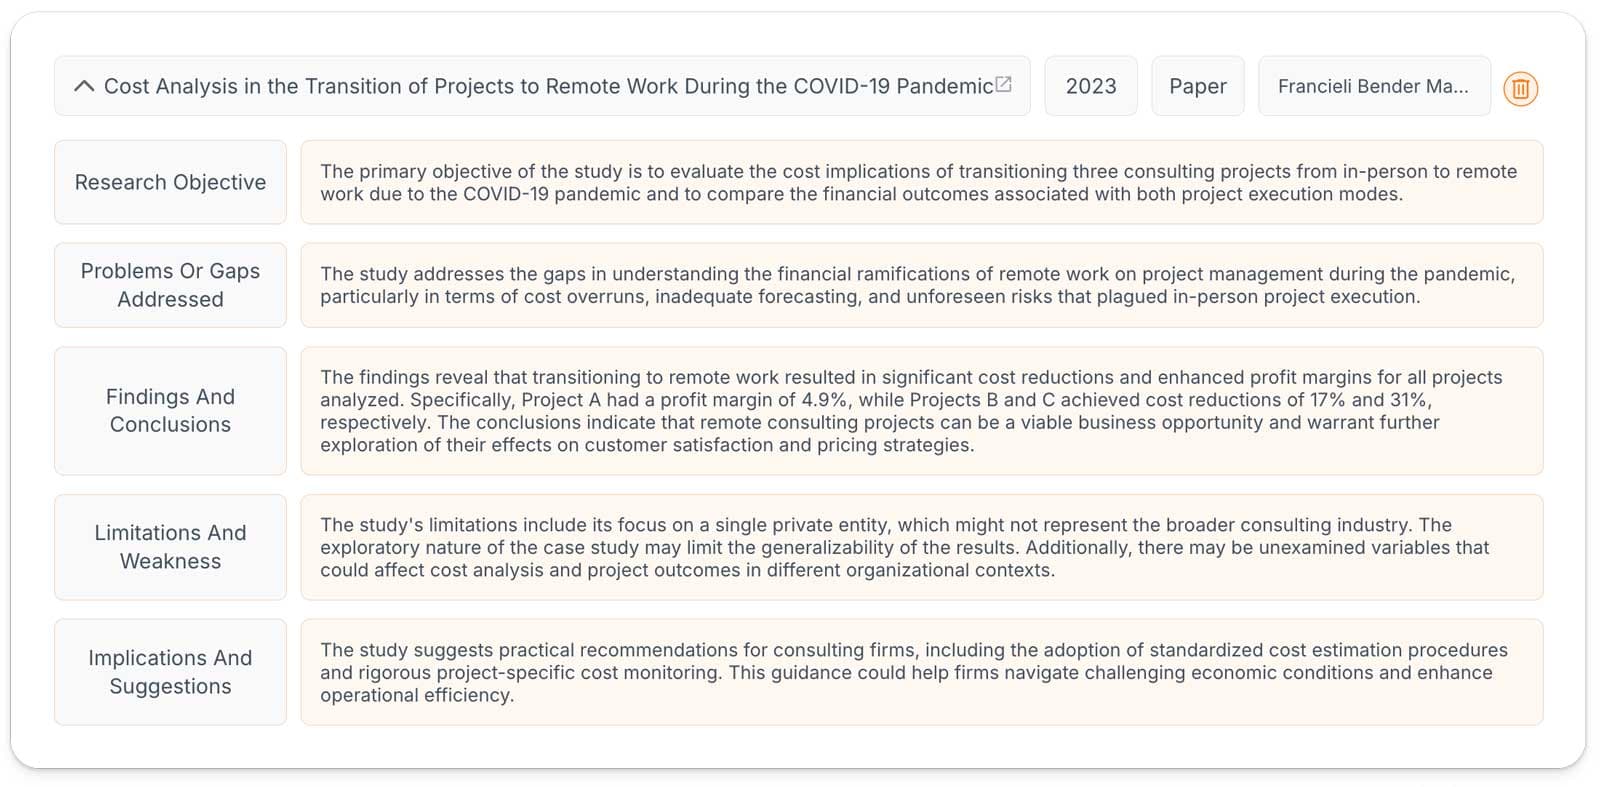Select the Research Objective label
This screenshot has height=787, width=1600.
pos(170,182)
